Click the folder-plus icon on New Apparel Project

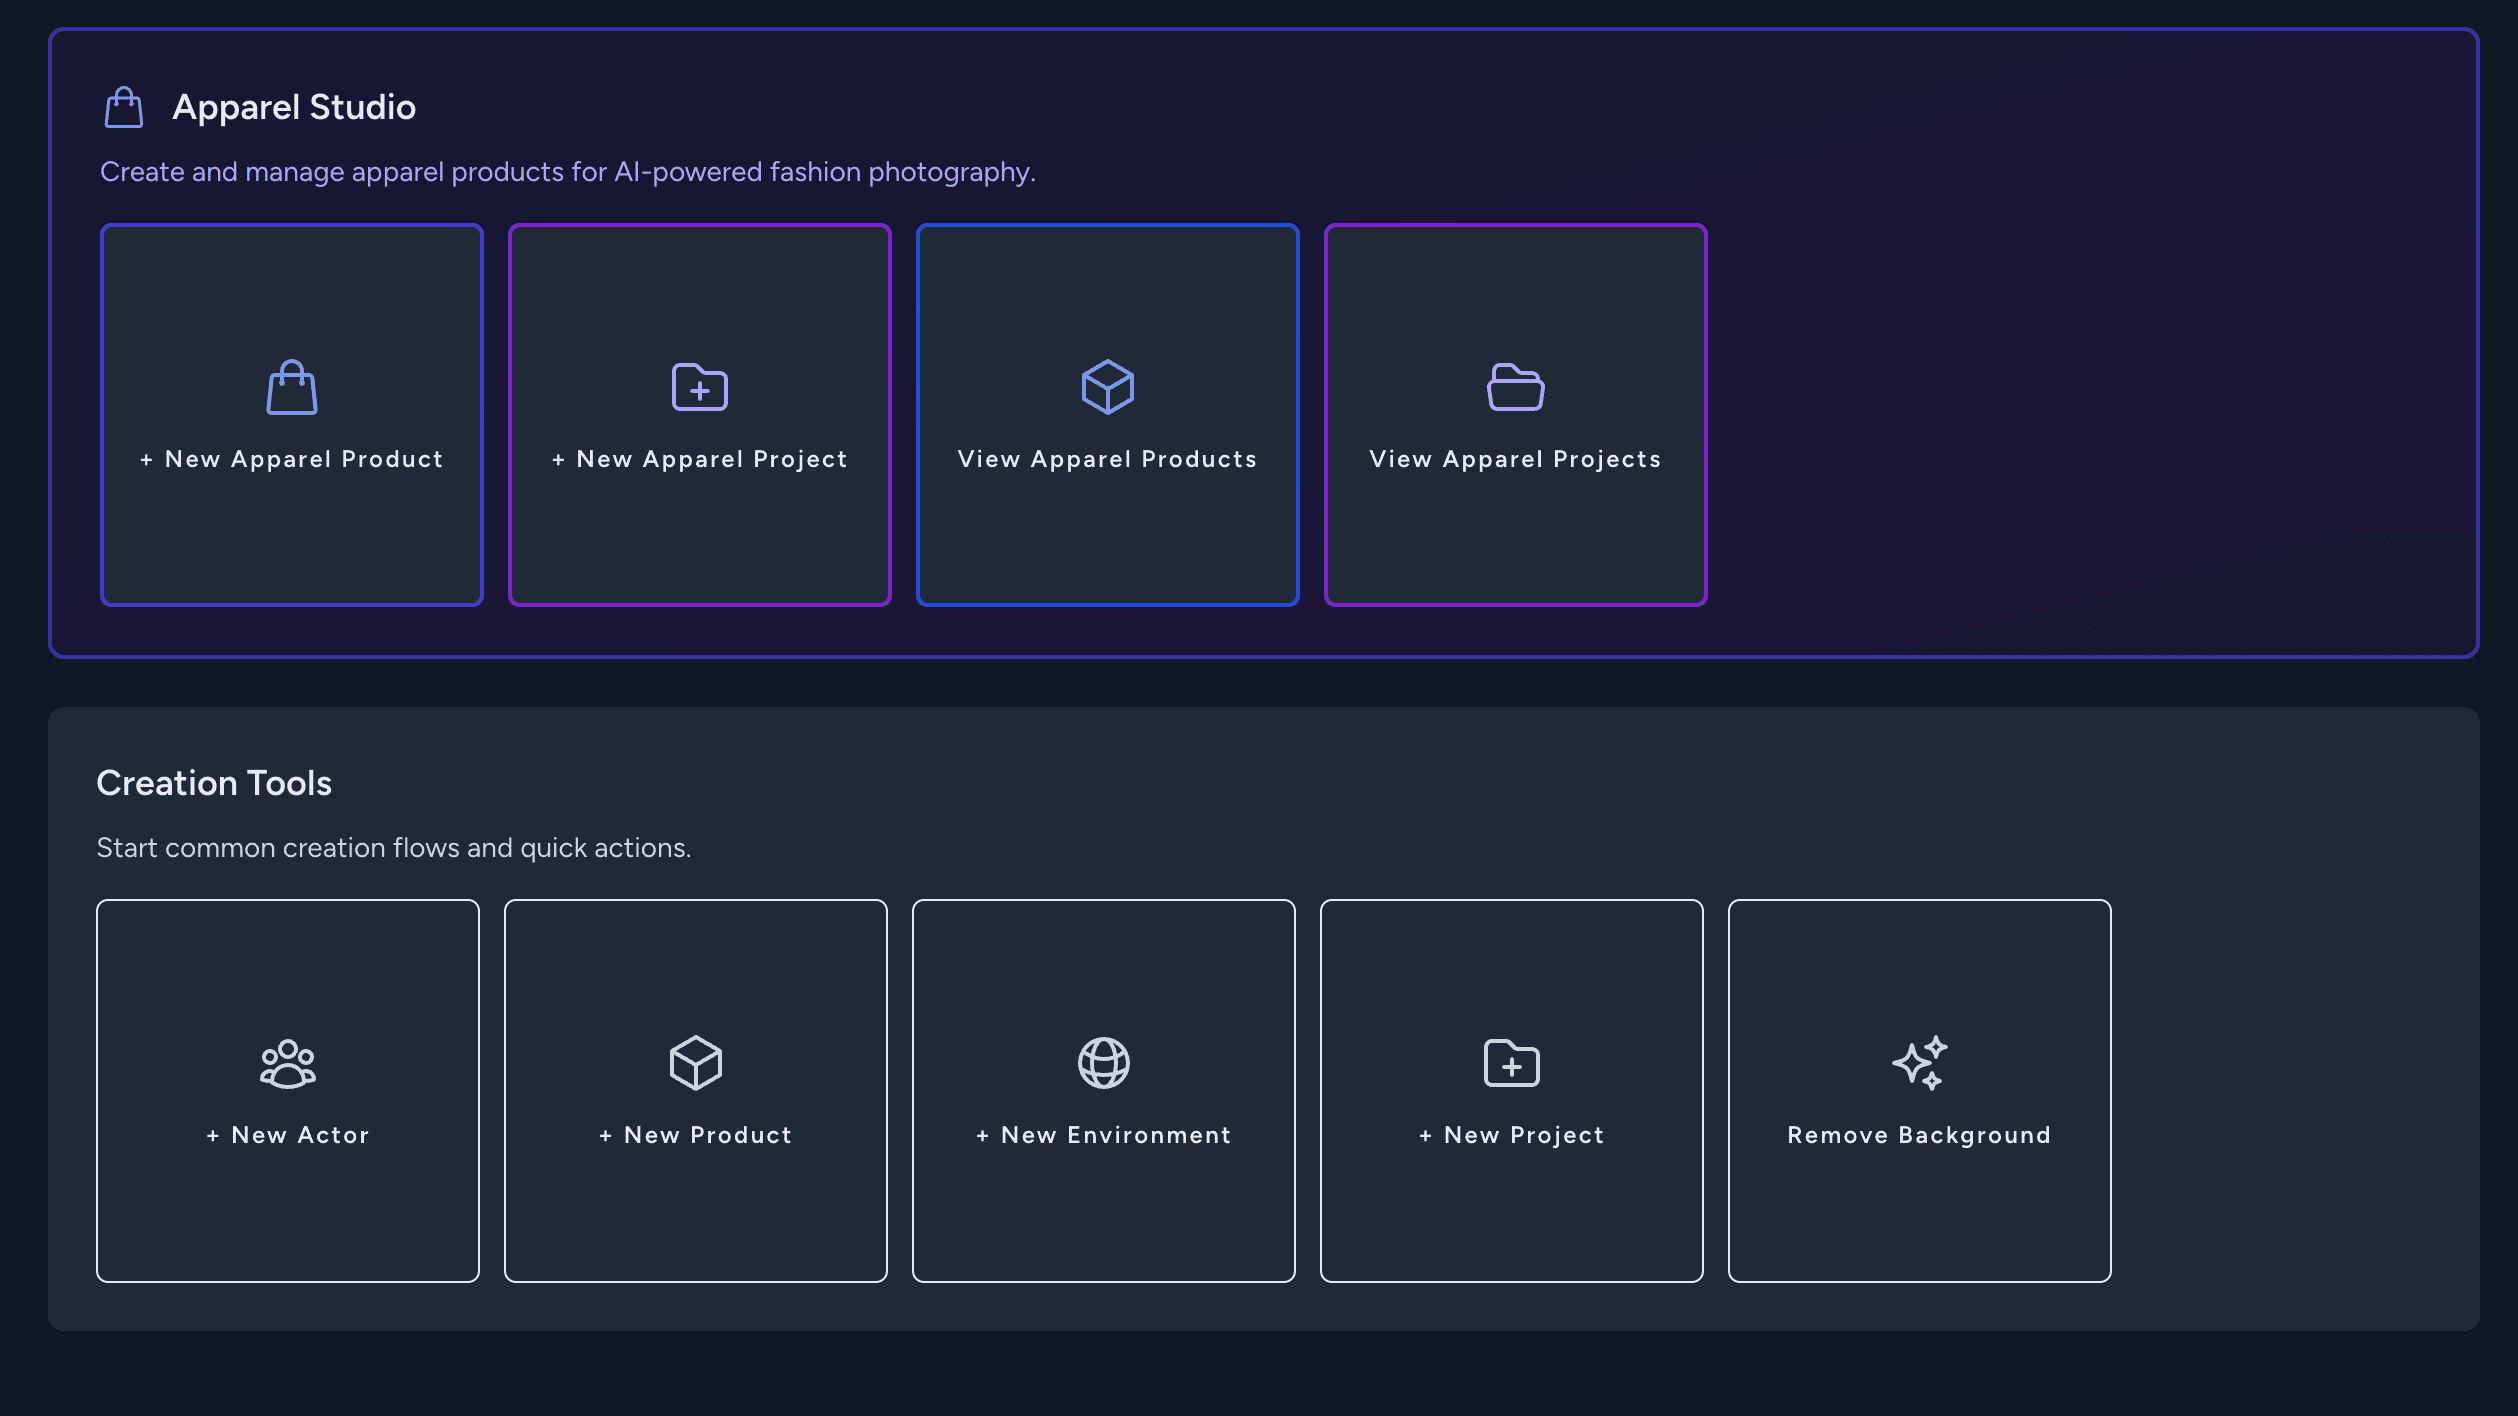700,387
